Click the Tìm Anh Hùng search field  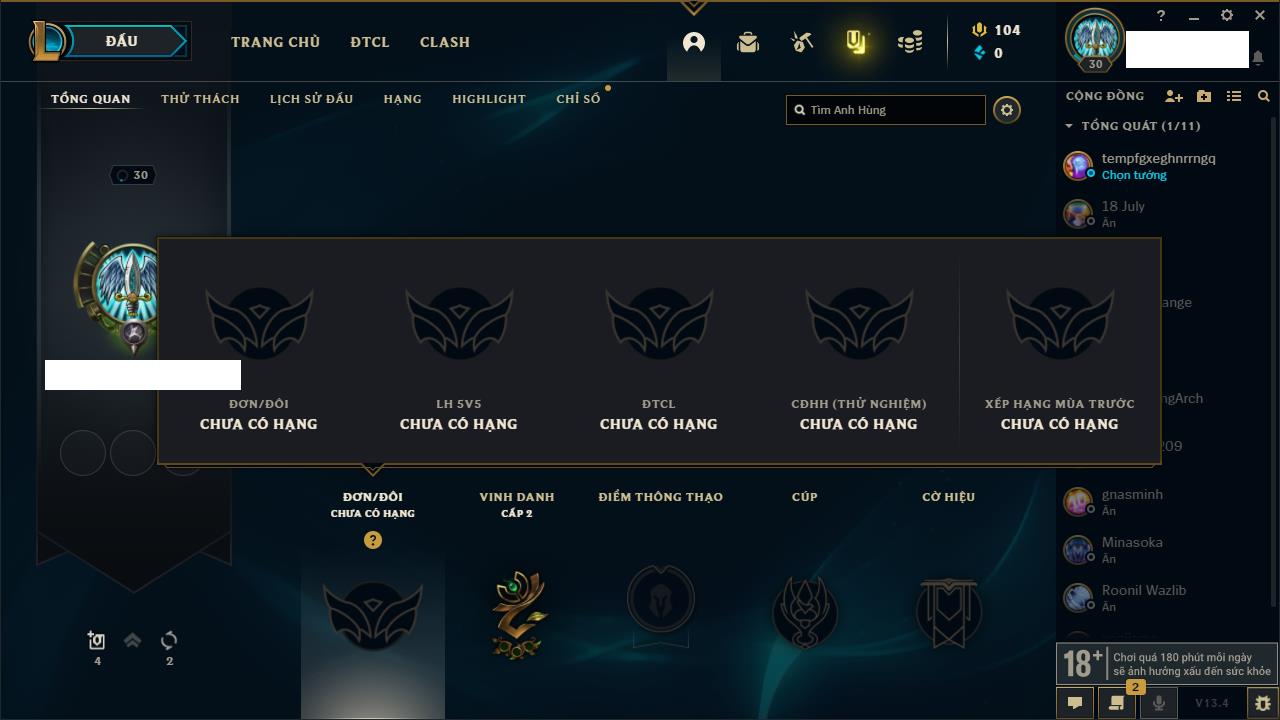coord(886,110)
